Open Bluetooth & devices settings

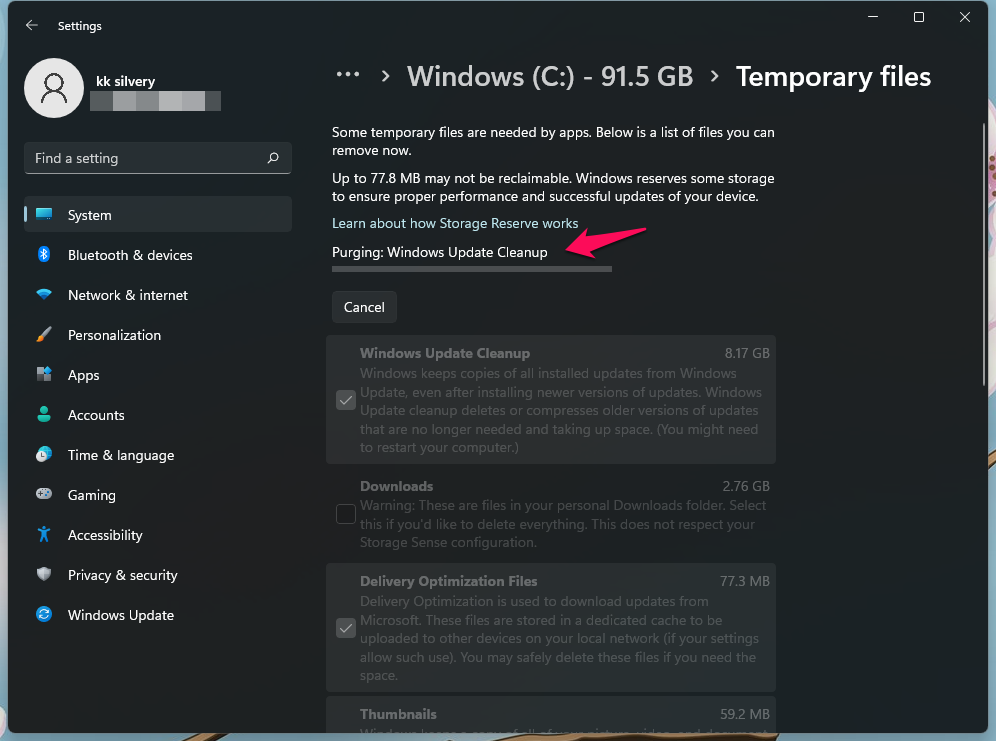pos(158,255)
